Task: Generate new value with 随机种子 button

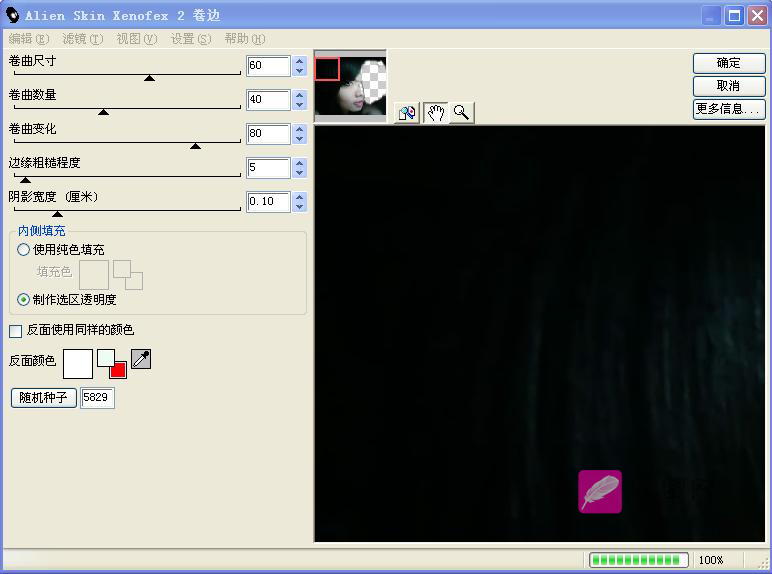Action: click(44, 397)
